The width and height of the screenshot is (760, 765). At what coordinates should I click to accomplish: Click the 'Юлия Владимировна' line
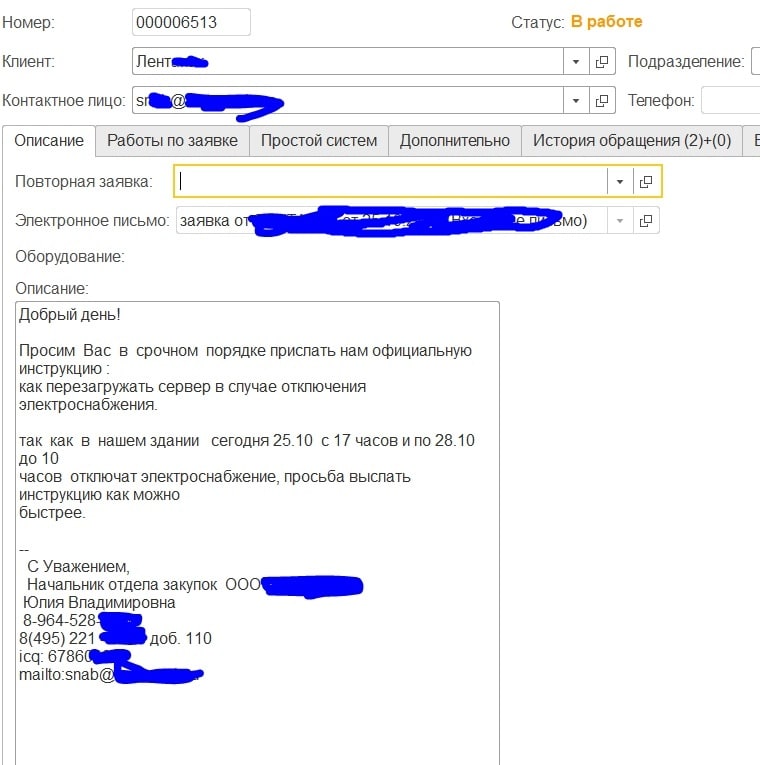click(x=99, y=603)
